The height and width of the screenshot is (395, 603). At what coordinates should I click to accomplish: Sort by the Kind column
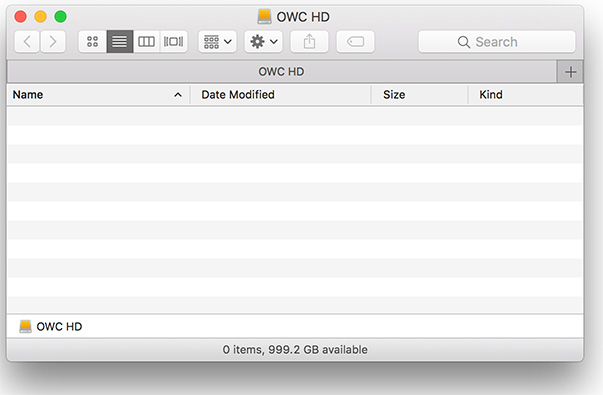point(526,95)
